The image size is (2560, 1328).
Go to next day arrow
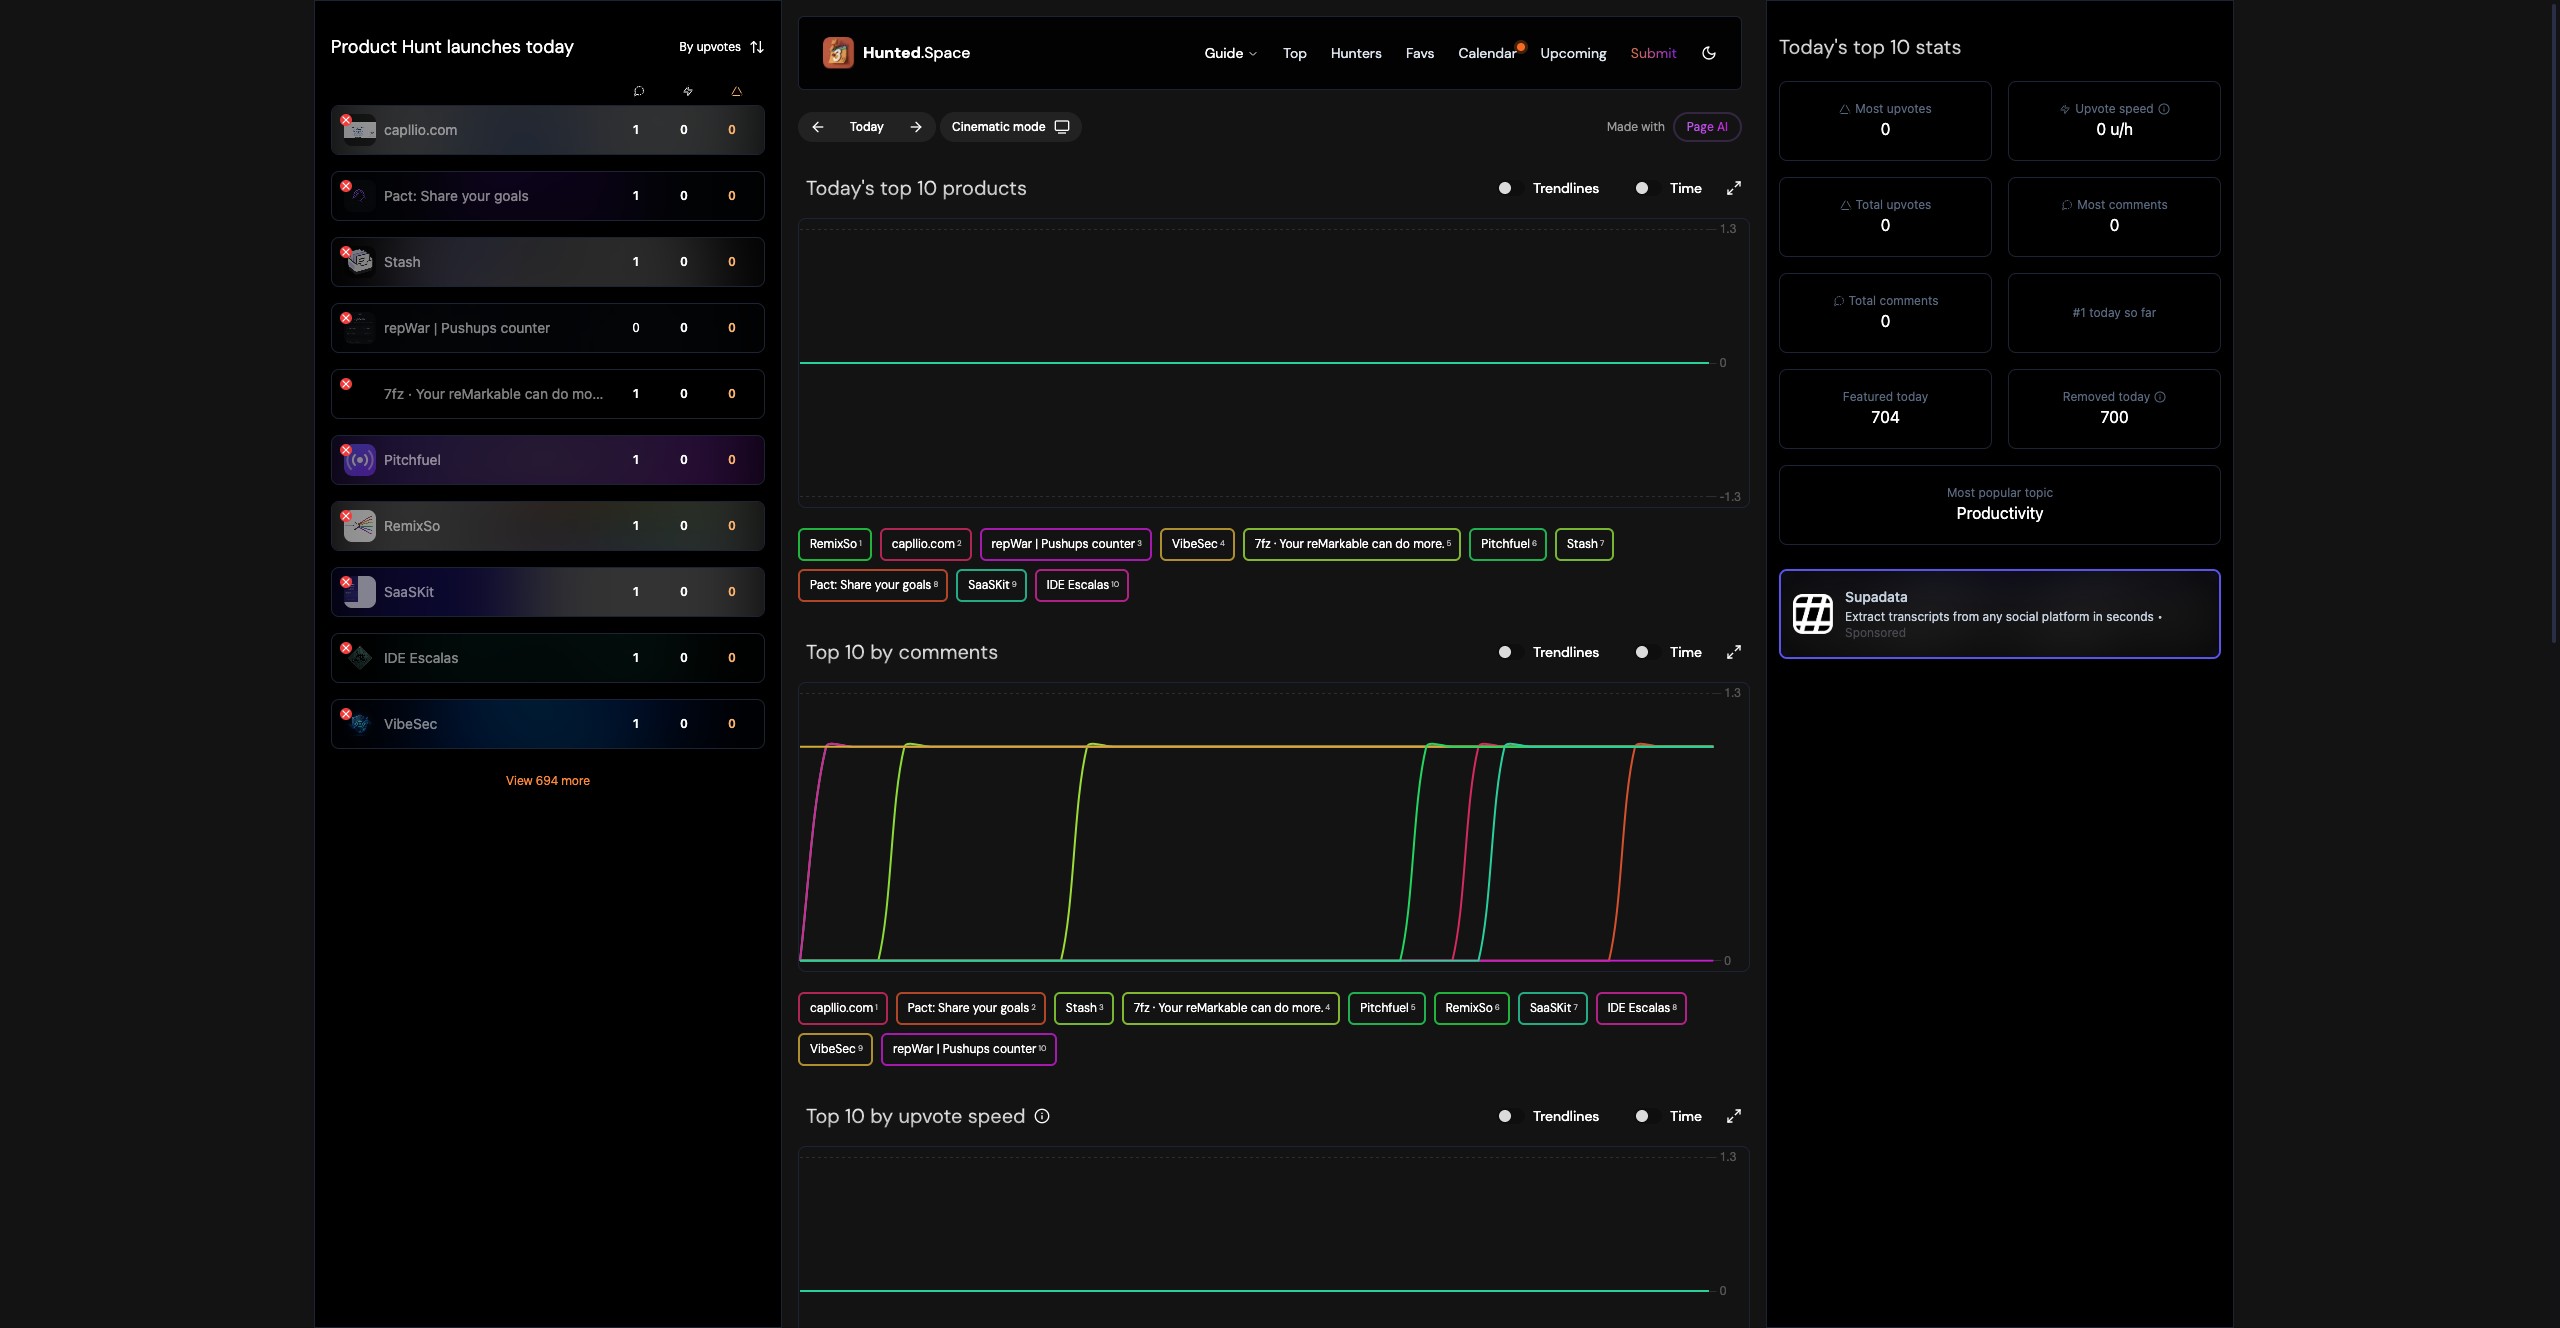pos(916,127)
